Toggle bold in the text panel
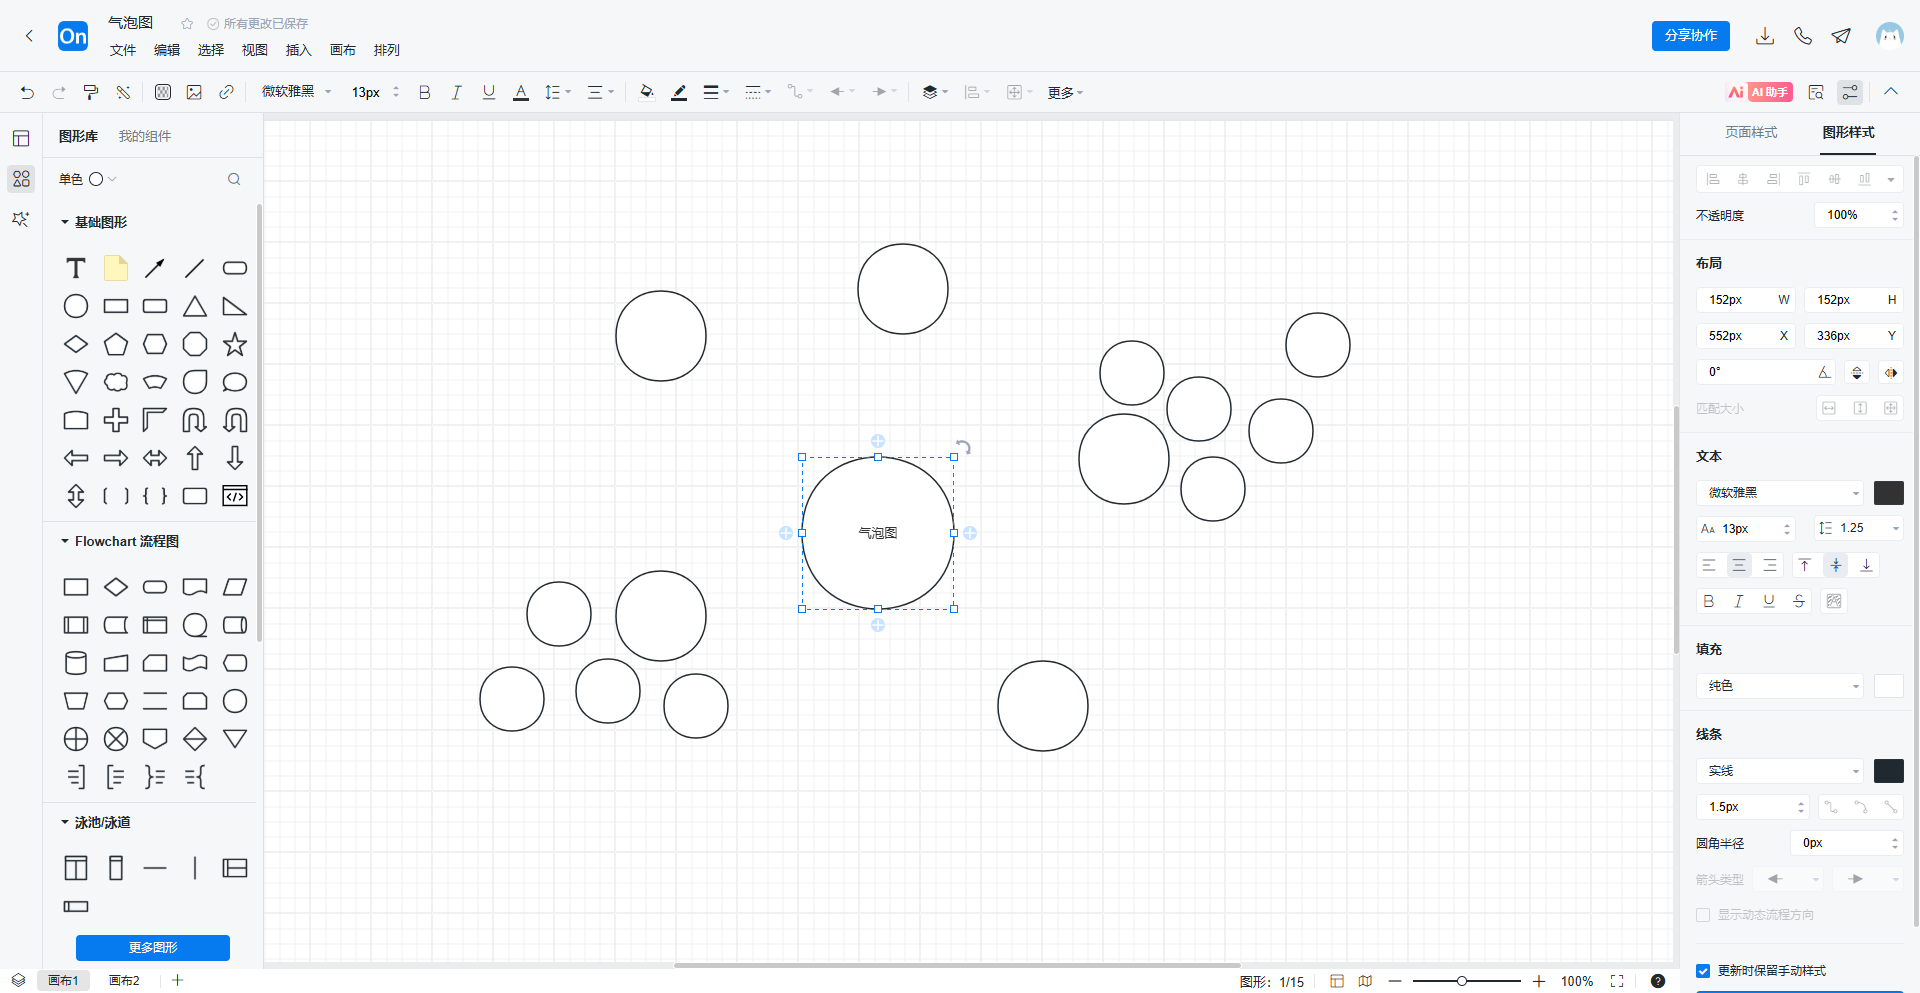 1709,601
